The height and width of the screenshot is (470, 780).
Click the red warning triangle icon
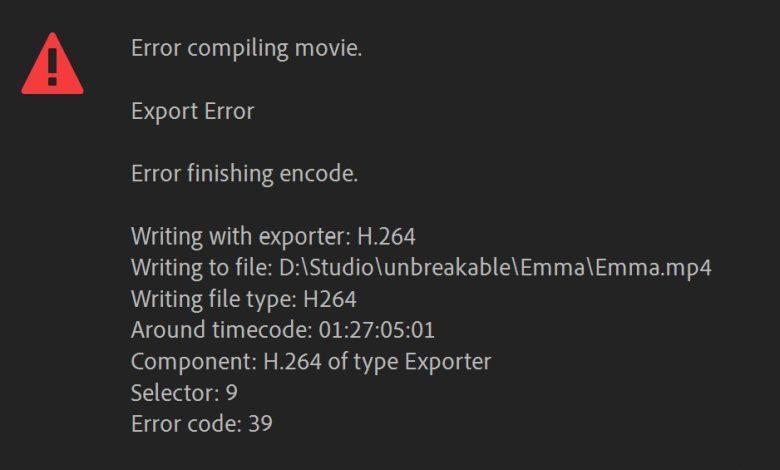(52, 63)
